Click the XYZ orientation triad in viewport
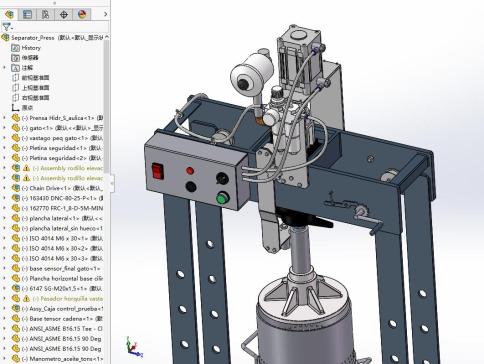The image size is (484, 364). (x=133, y=348)
